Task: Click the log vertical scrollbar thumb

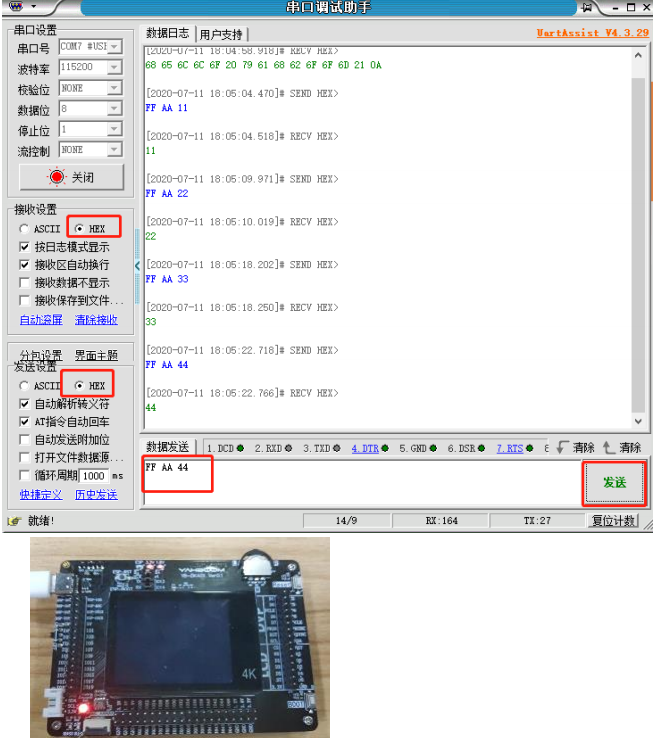Action: [x=638, y=245]
